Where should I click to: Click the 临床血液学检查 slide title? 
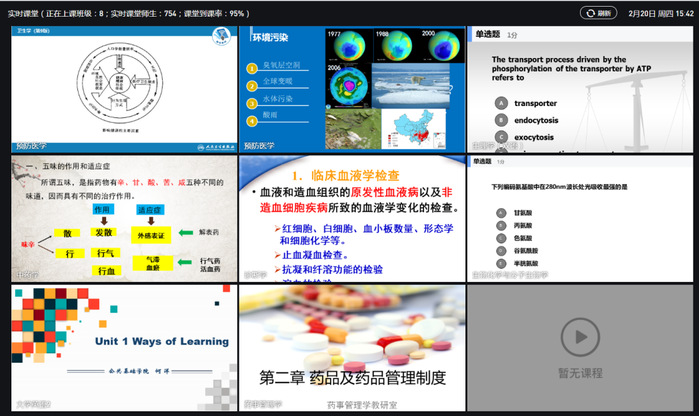coord(345,175)
